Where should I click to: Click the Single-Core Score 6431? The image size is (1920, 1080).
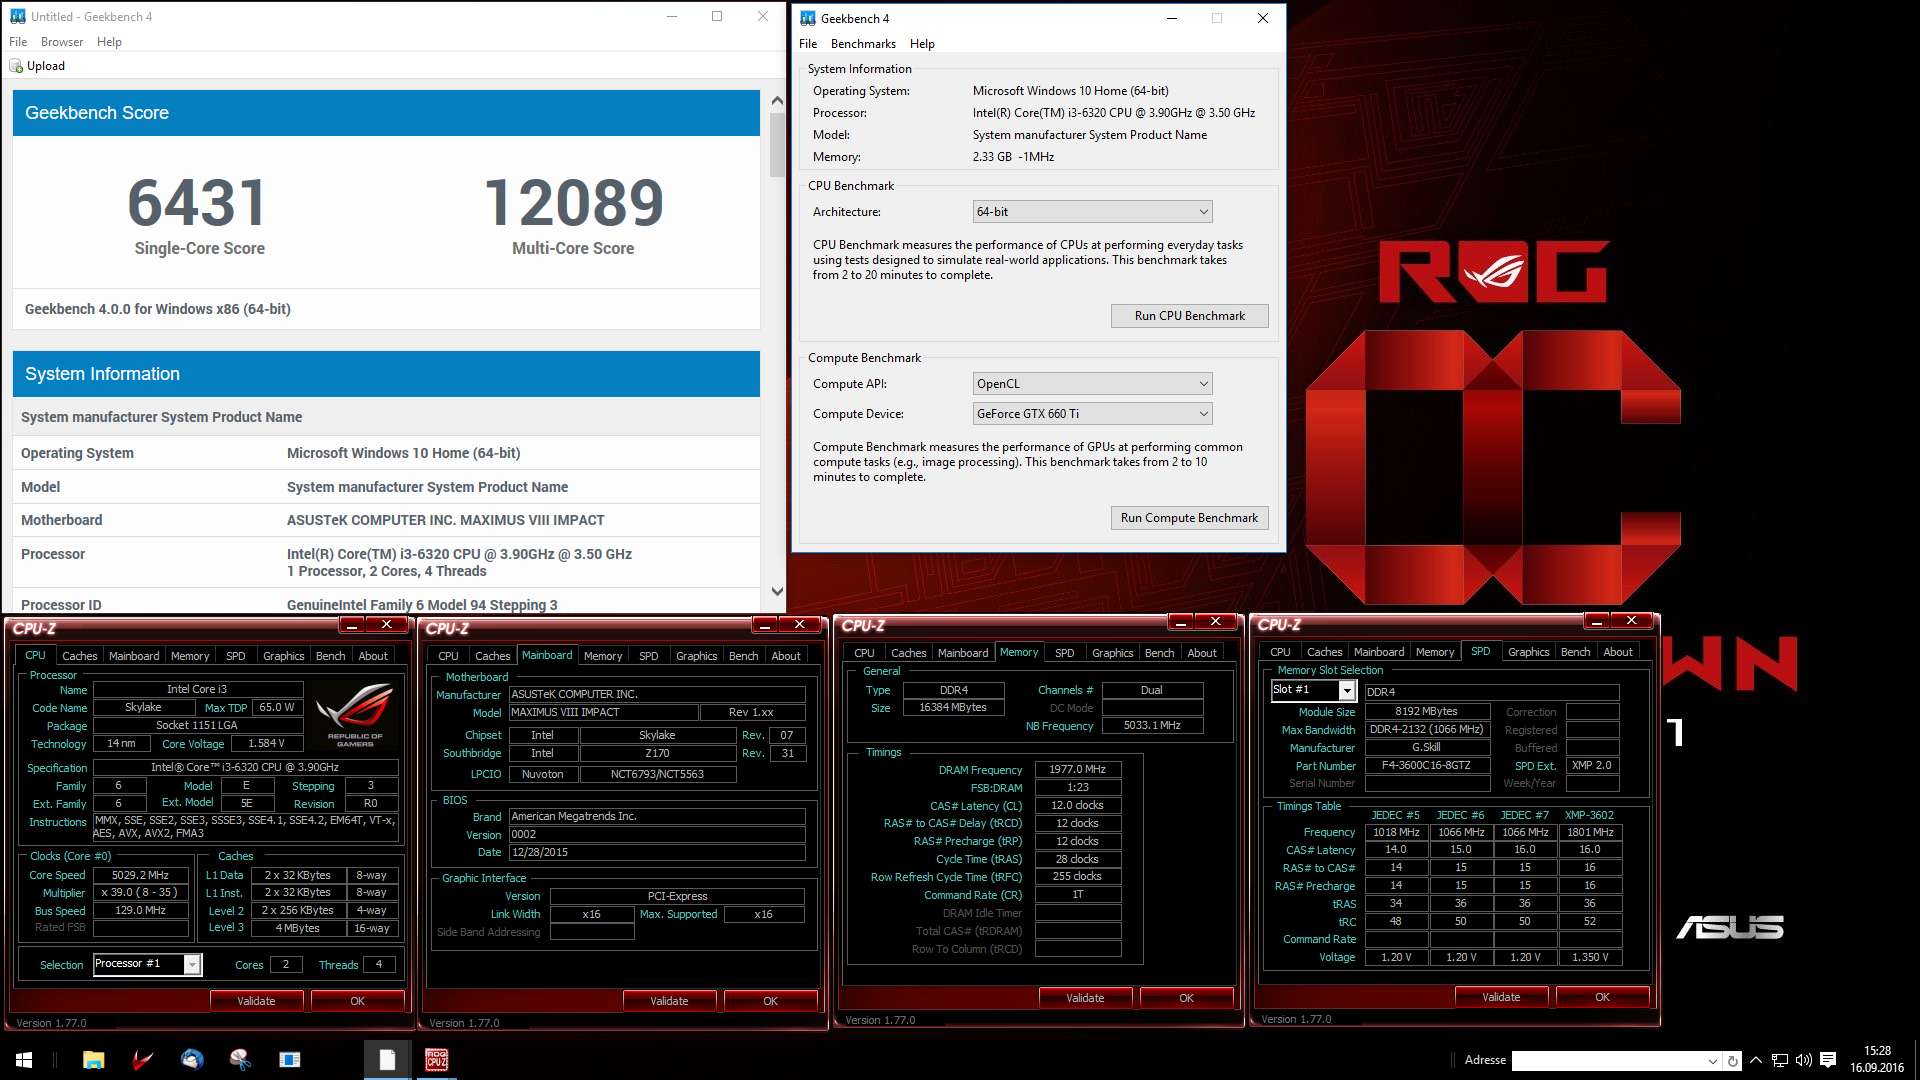198,203
